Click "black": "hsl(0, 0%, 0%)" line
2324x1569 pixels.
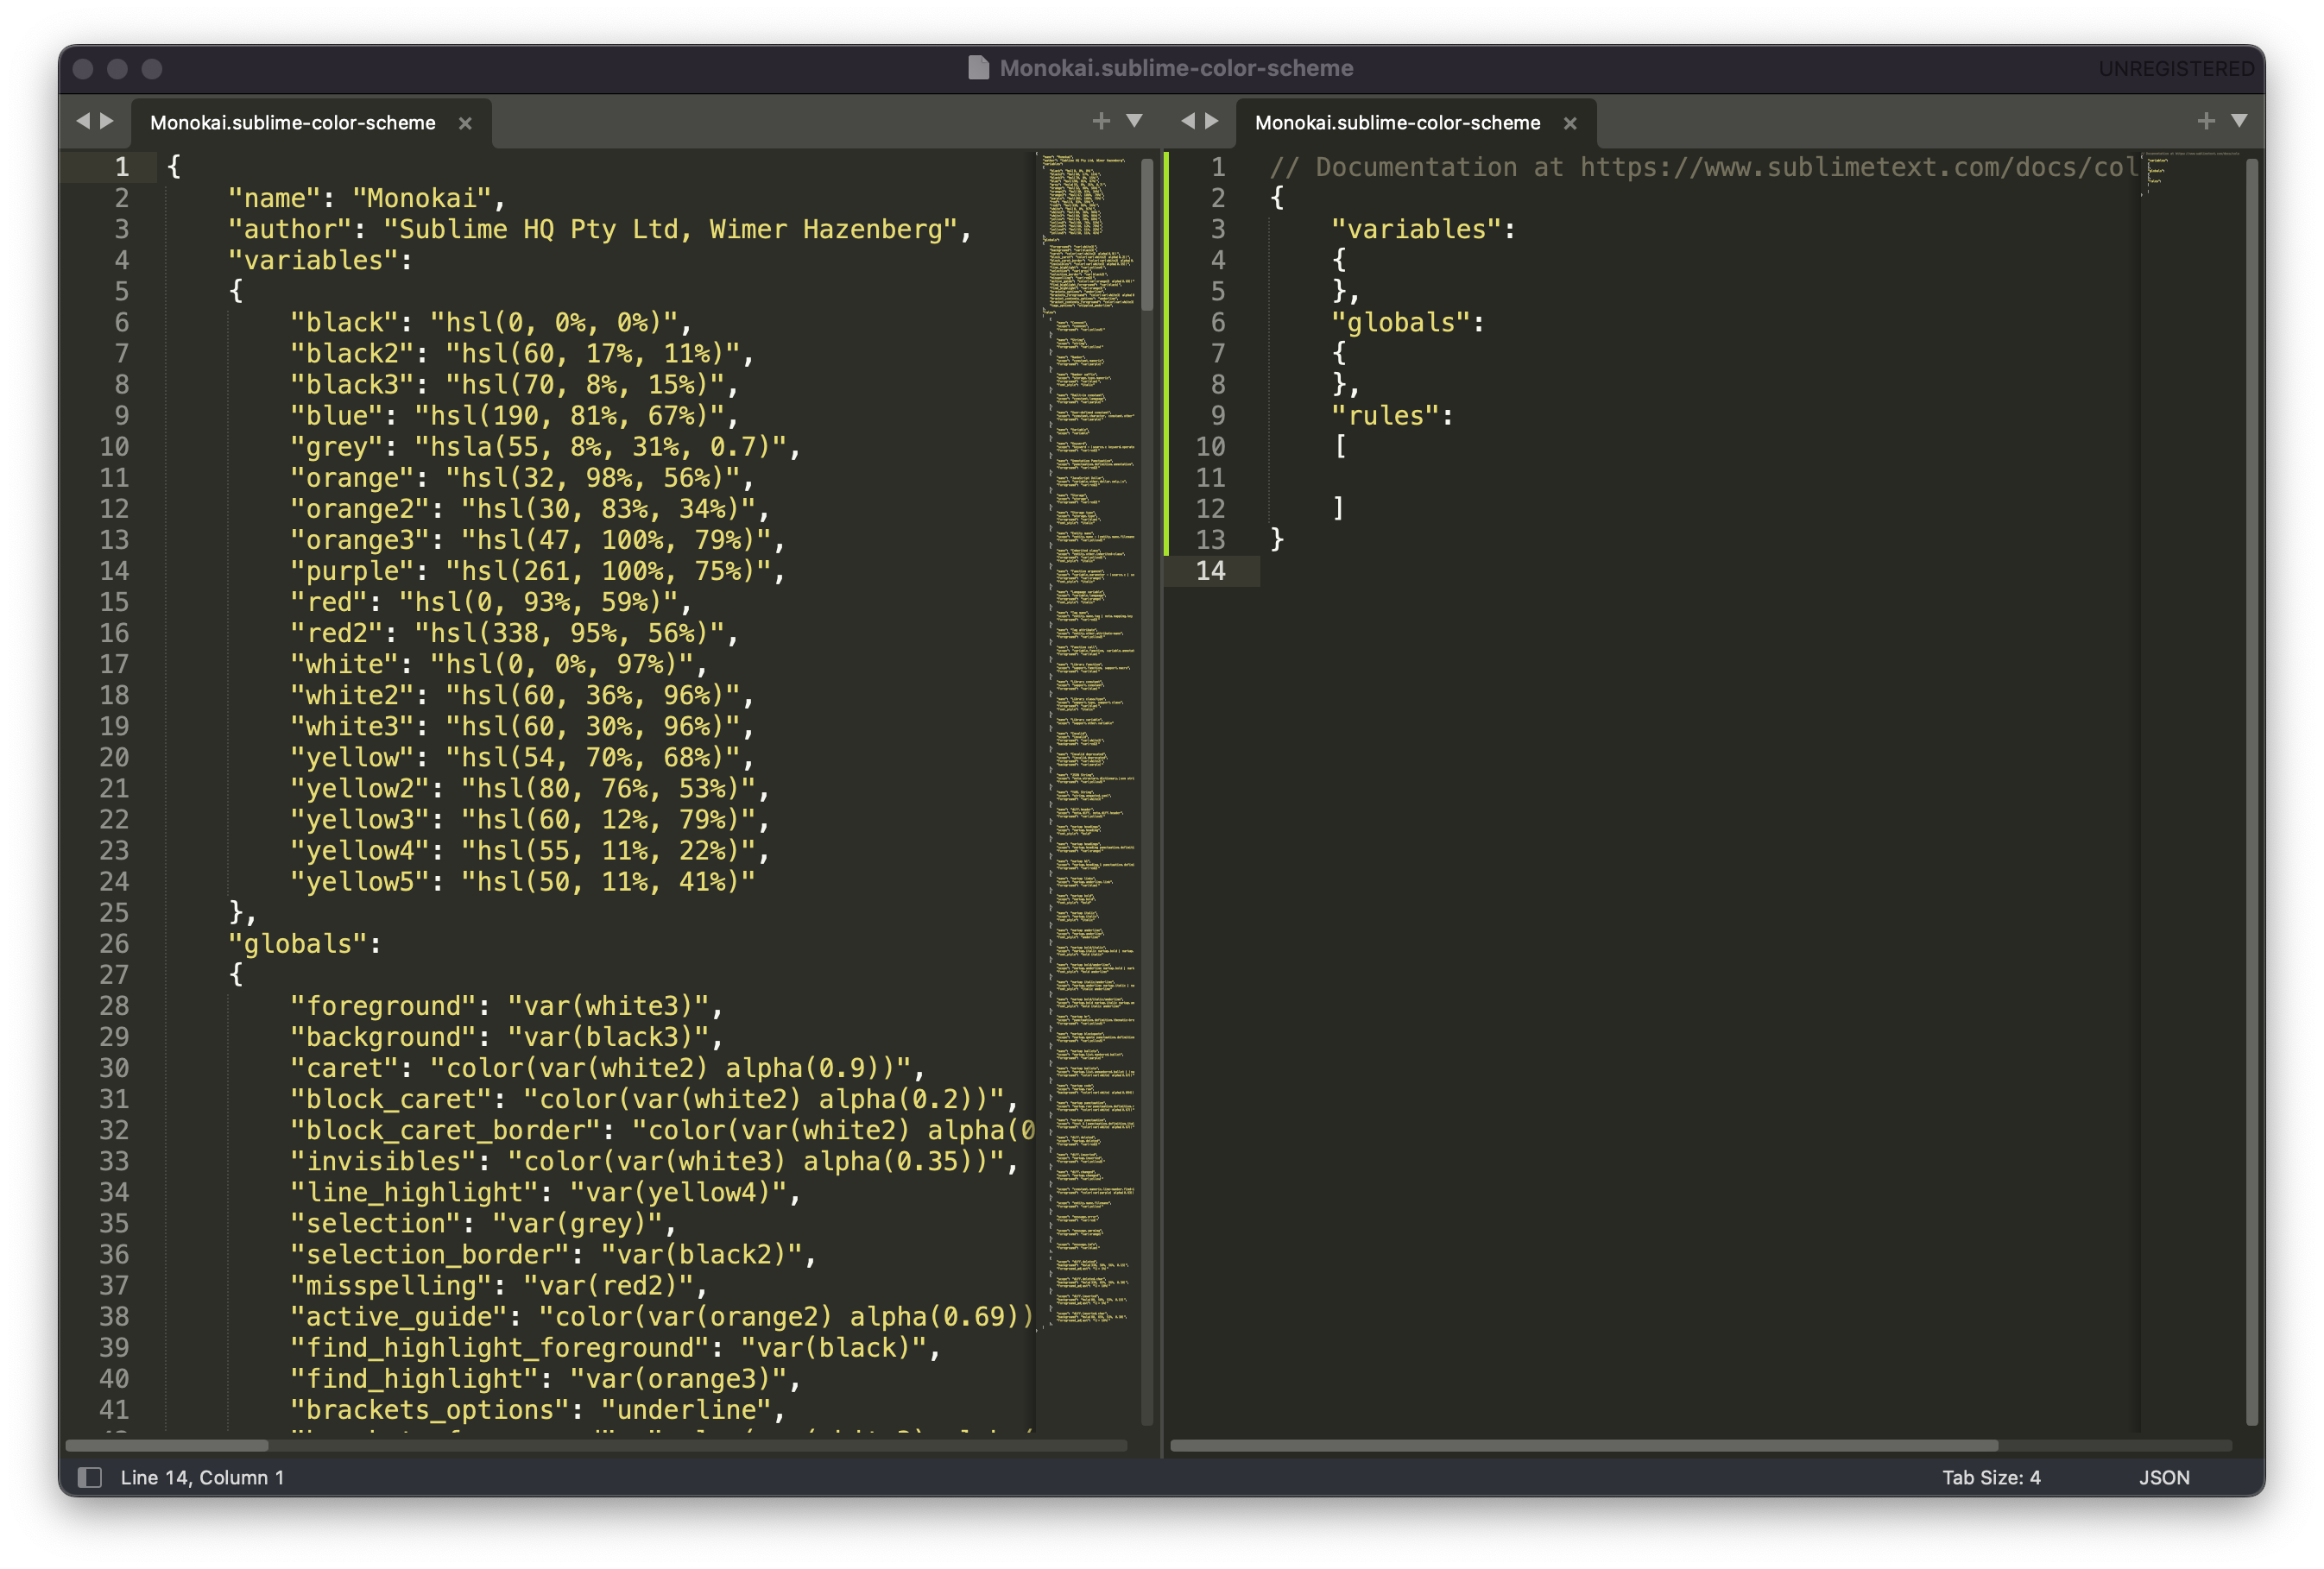(490, 322)
